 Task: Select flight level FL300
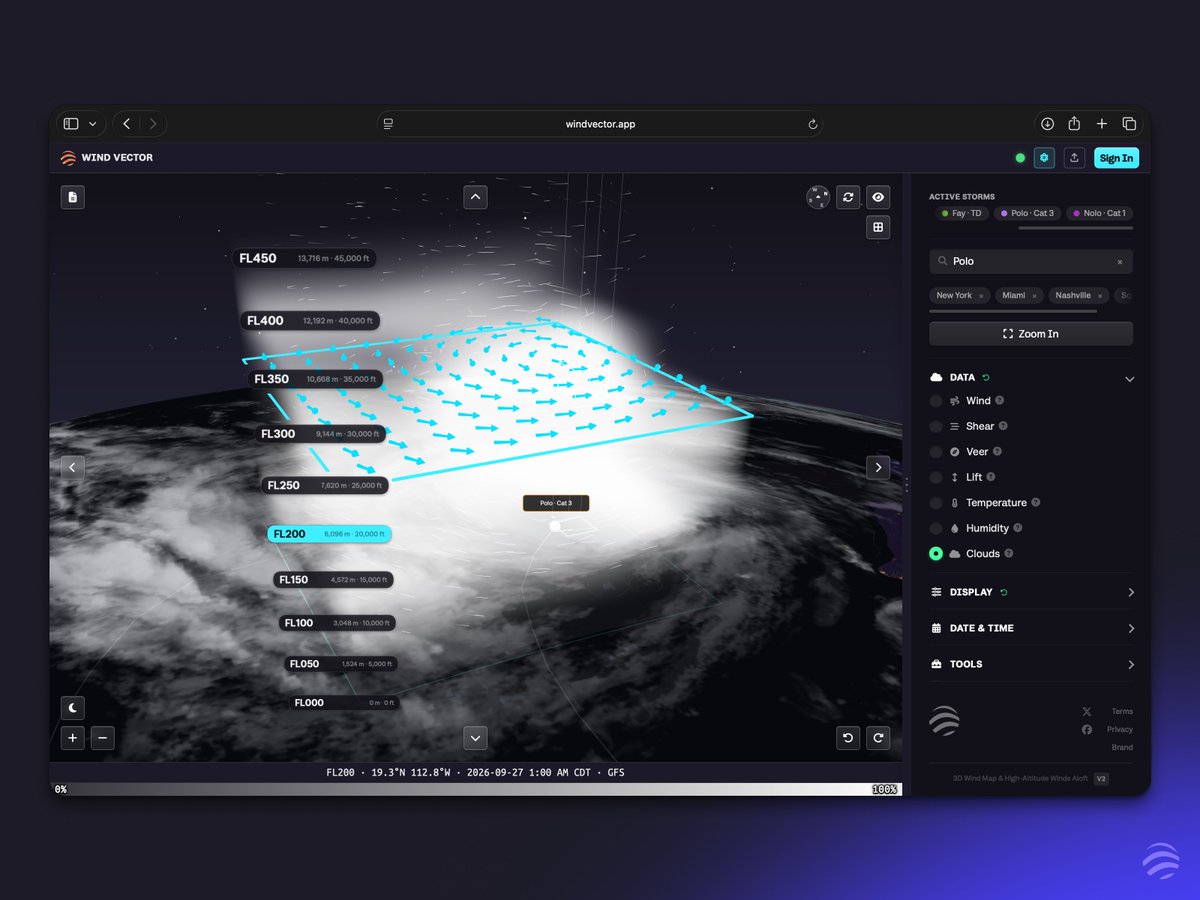tap(320, 434)
